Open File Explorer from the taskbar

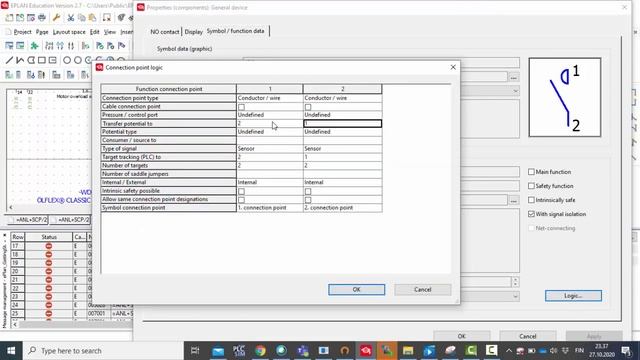coord(408,351)
